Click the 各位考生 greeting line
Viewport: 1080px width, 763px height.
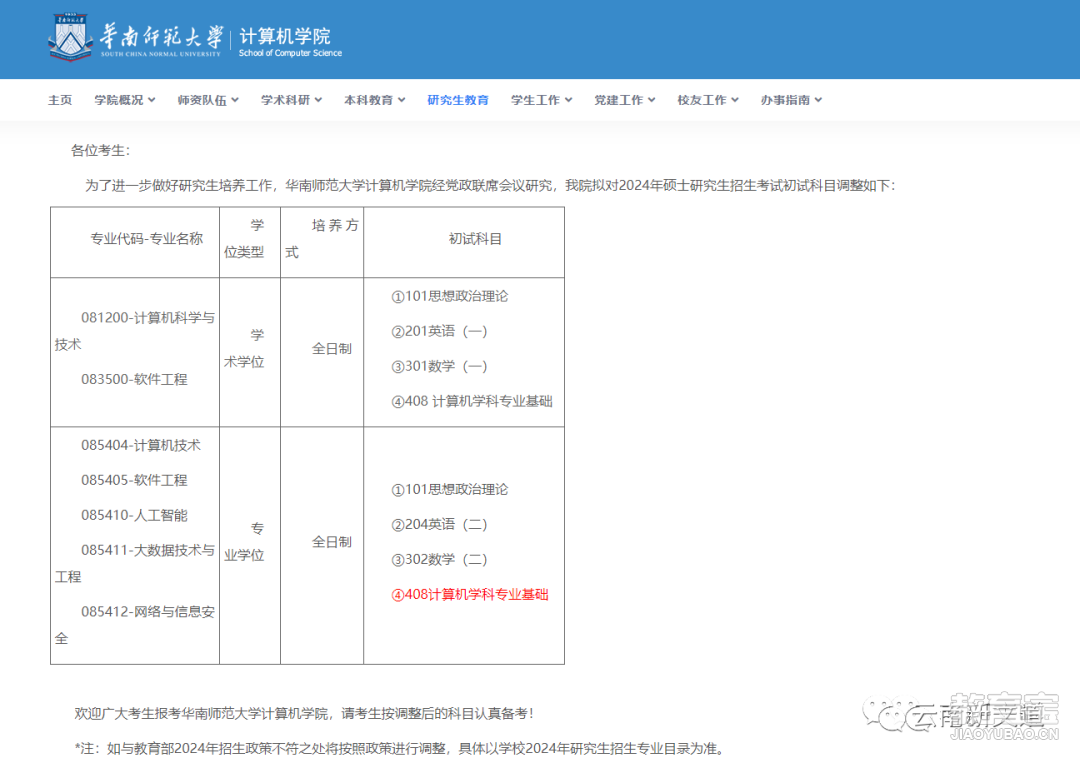101,151
